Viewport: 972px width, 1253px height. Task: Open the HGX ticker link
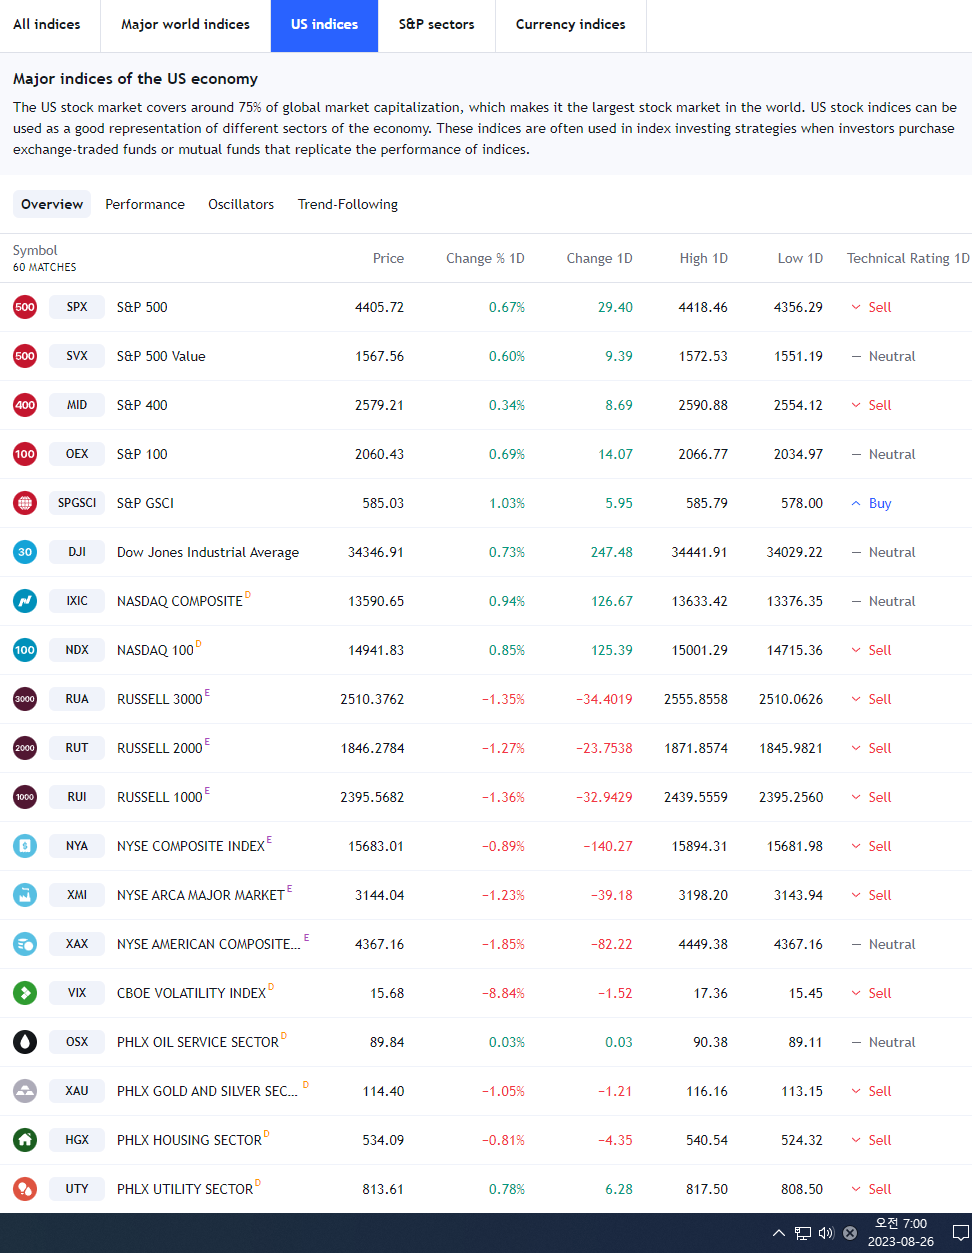[77, 1140]
